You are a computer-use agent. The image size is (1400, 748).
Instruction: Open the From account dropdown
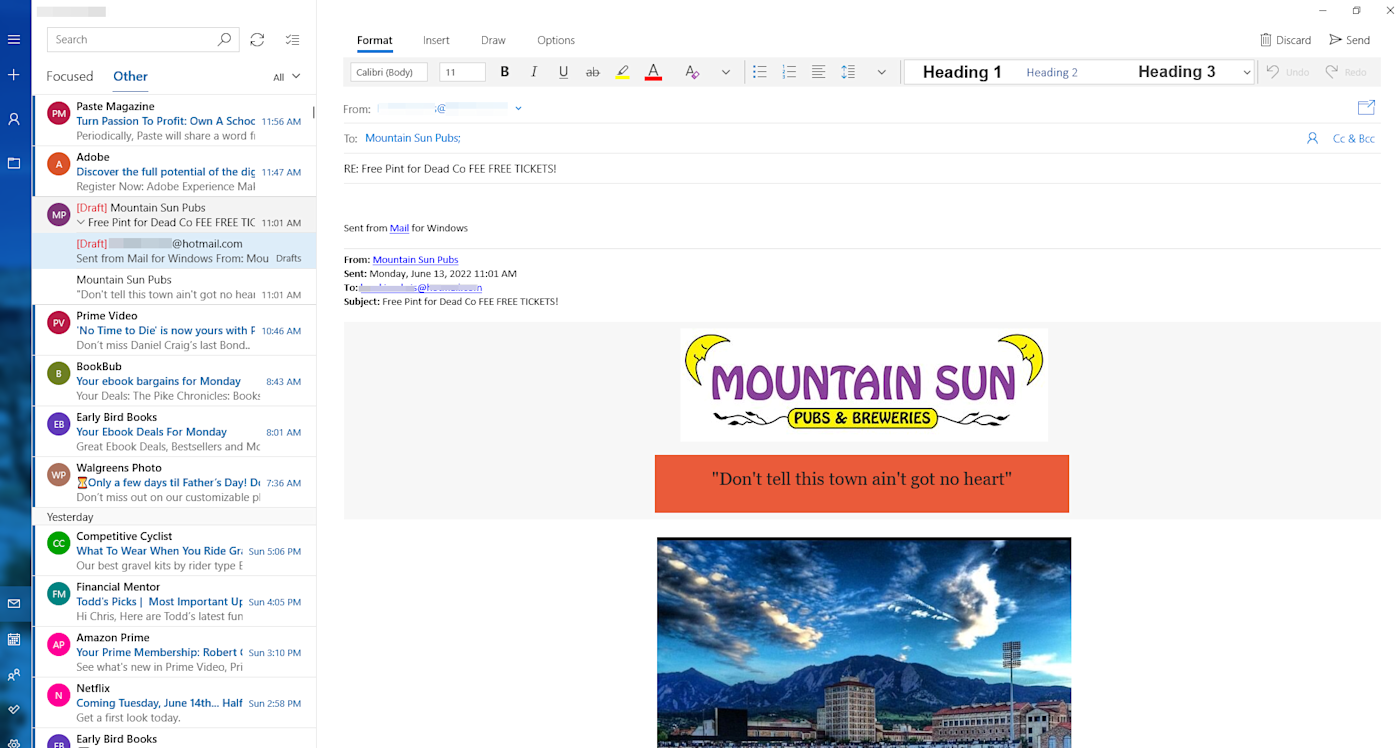pos(518,108)
